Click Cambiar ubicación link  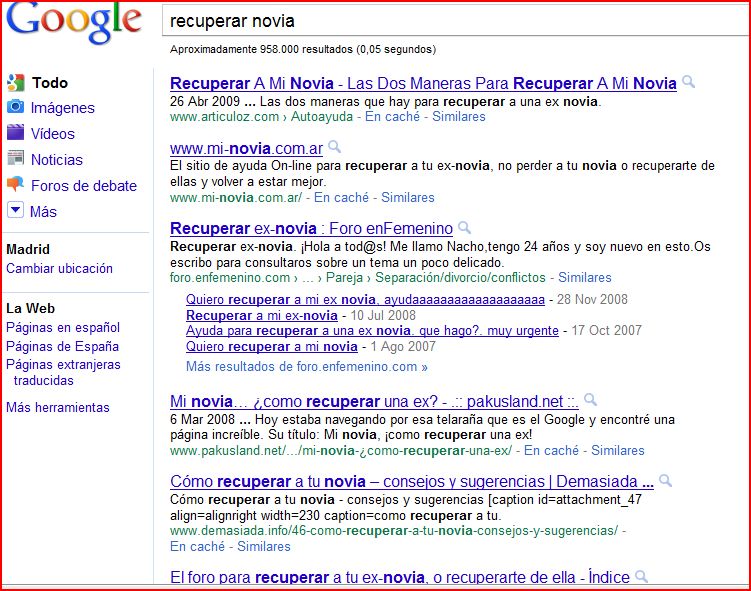(59, 268)
